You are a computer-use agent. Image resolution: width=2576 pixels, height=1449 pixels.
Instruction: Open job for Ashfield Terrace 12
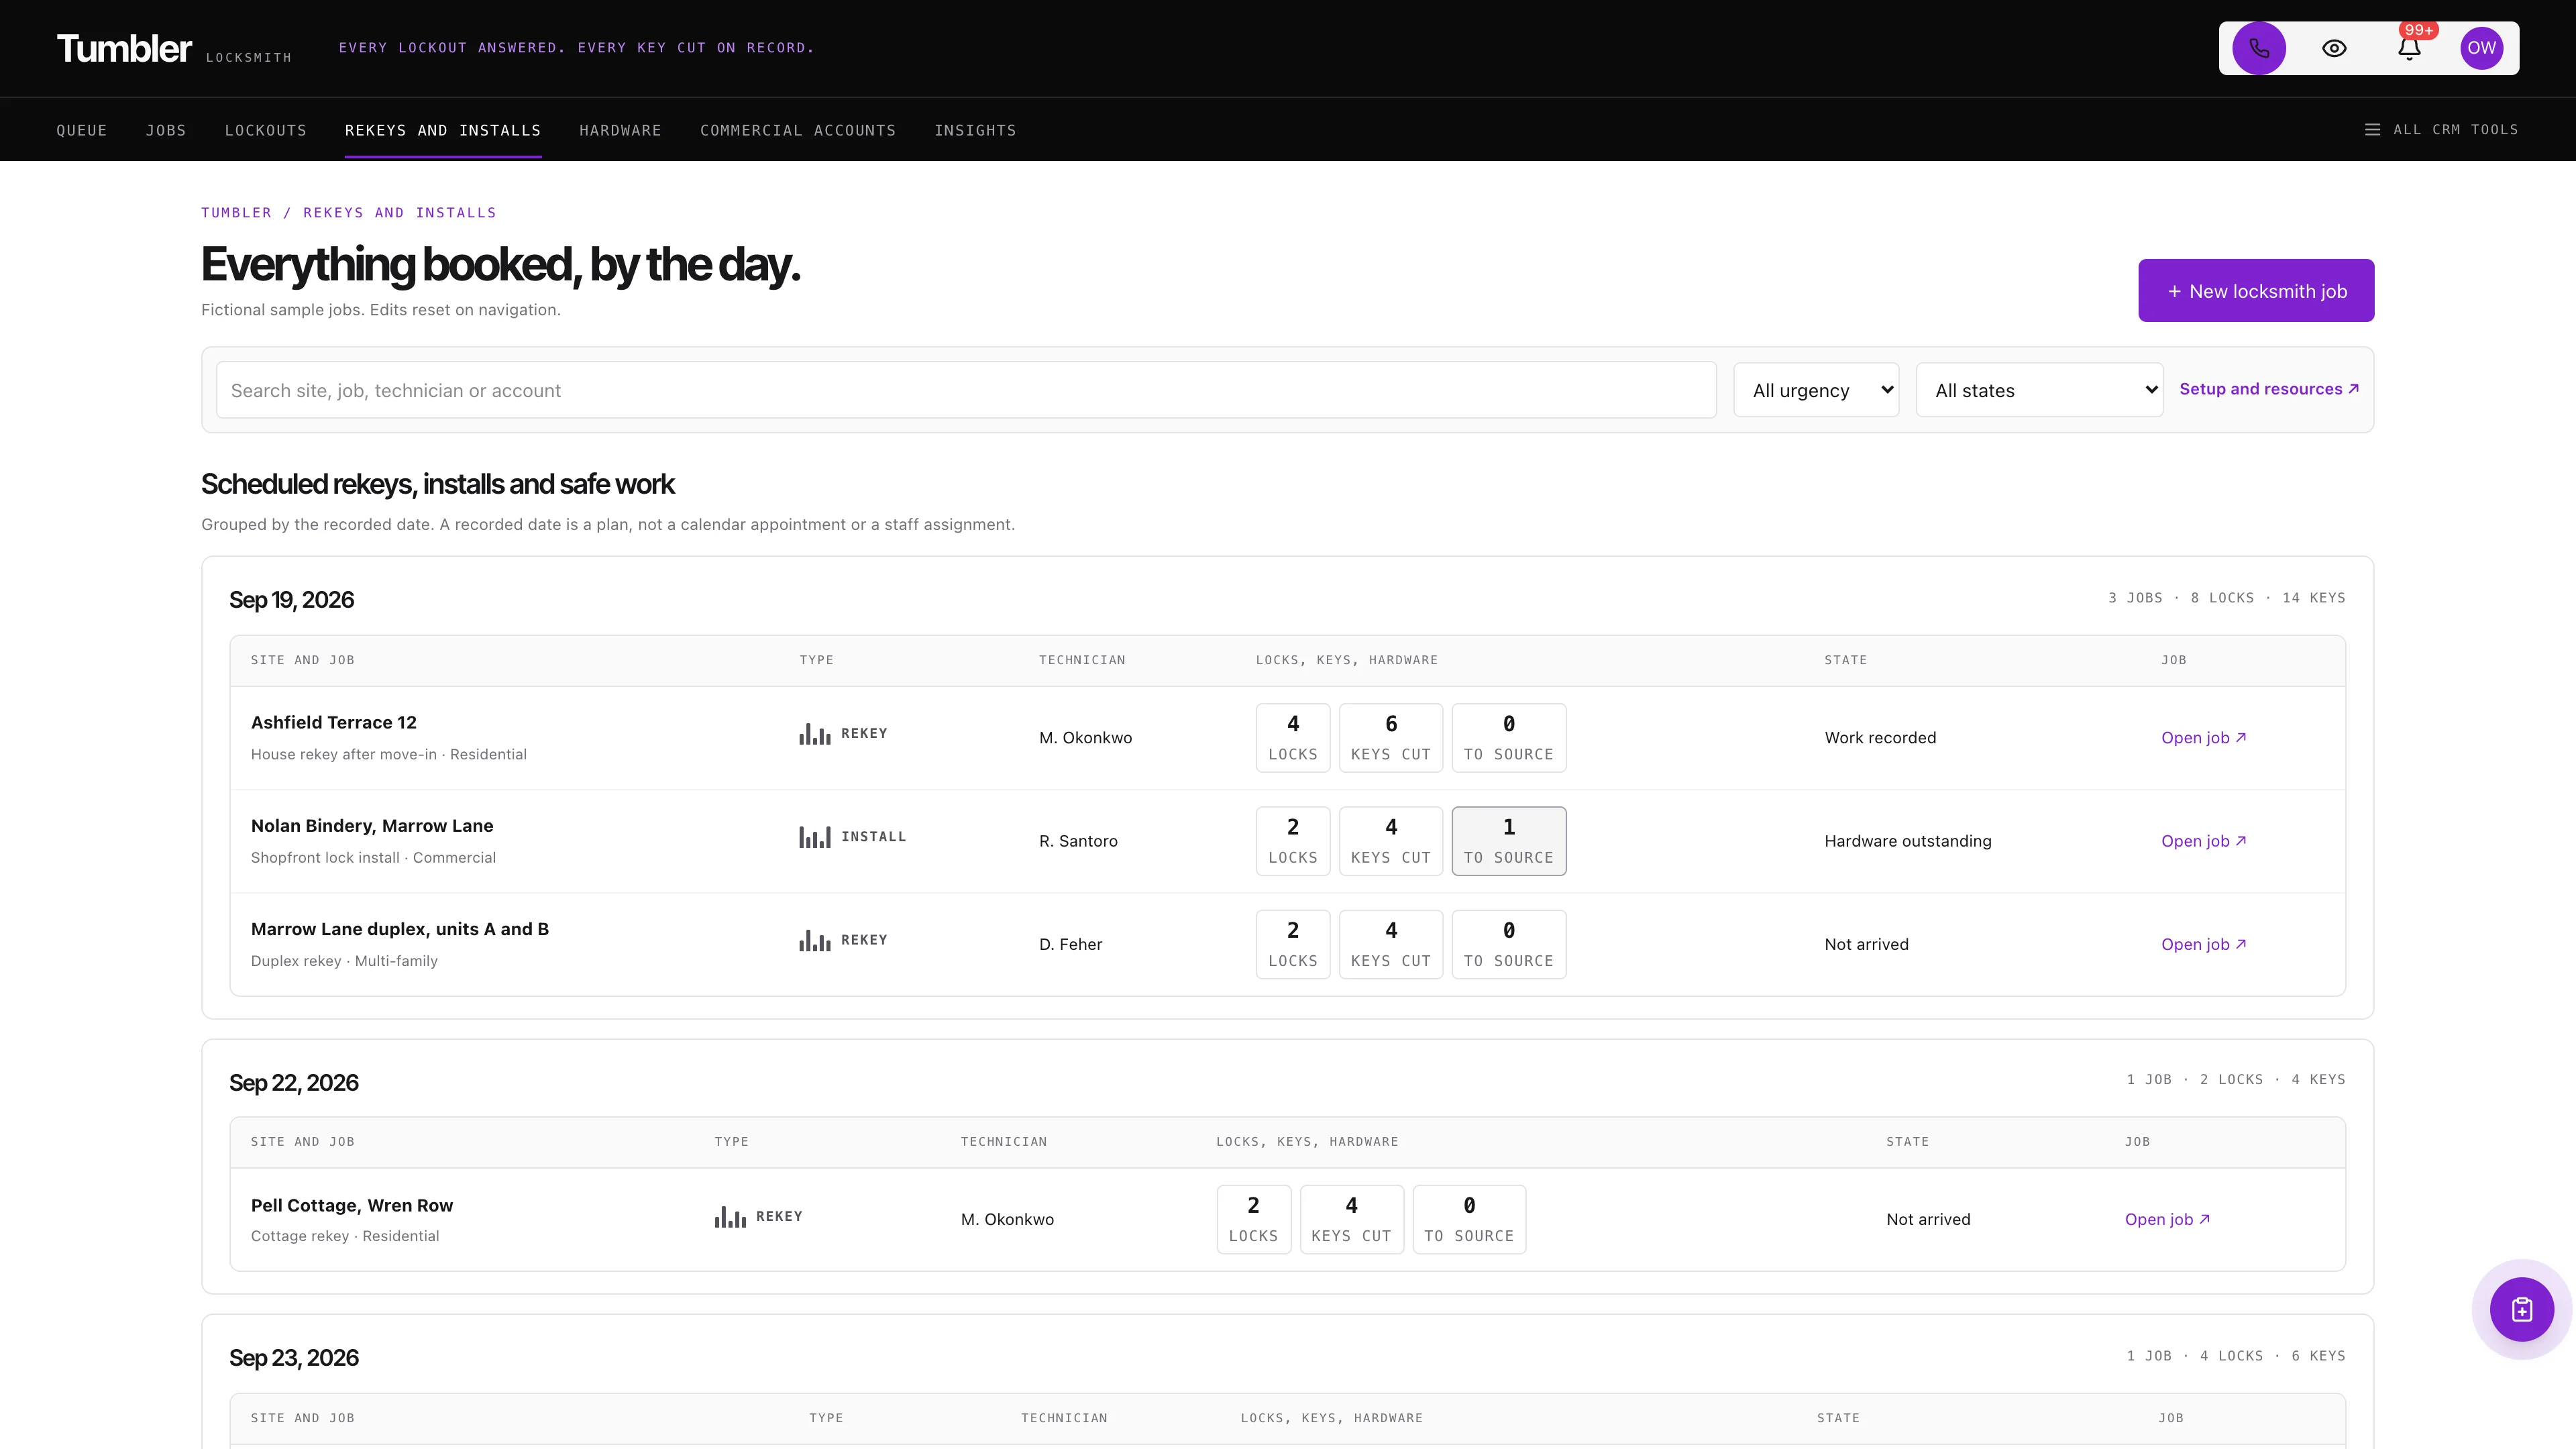coord(2203,738)
